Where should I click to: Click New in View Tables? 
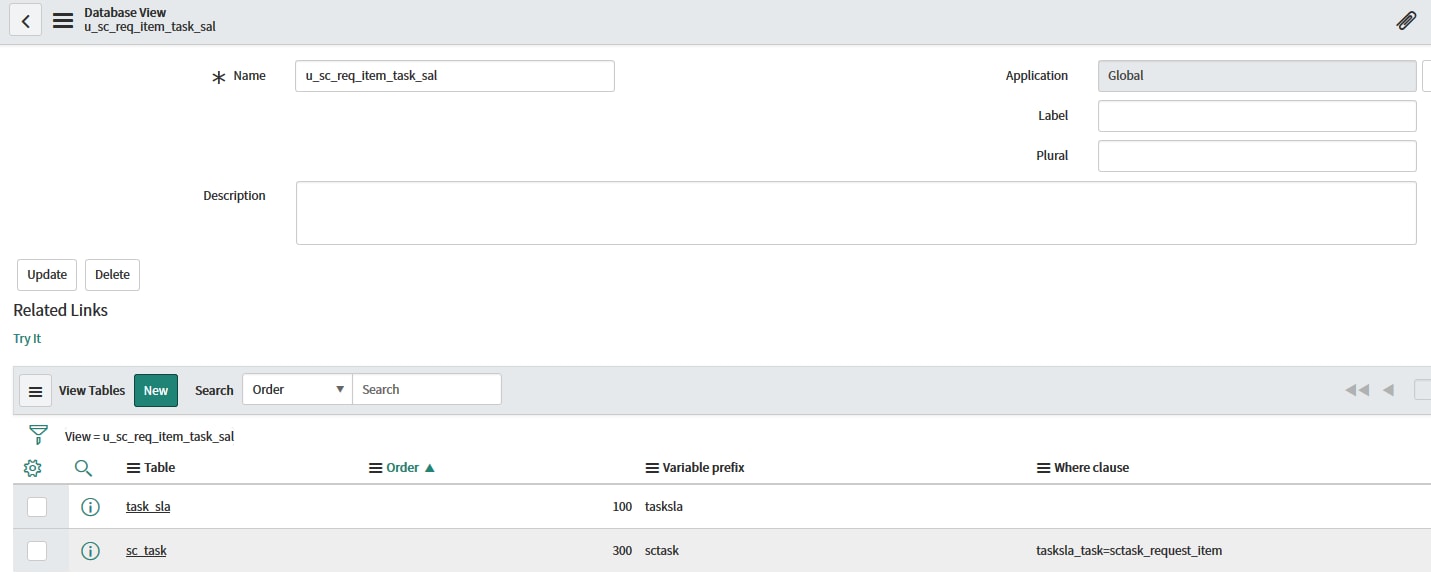pyautogui.click(x=156, y=390)
